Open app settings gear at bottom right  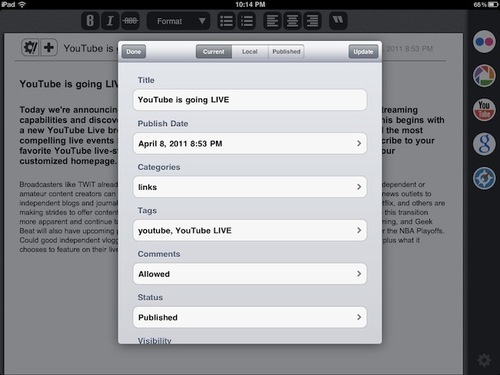pyautogui.click(x=484, y=360)
